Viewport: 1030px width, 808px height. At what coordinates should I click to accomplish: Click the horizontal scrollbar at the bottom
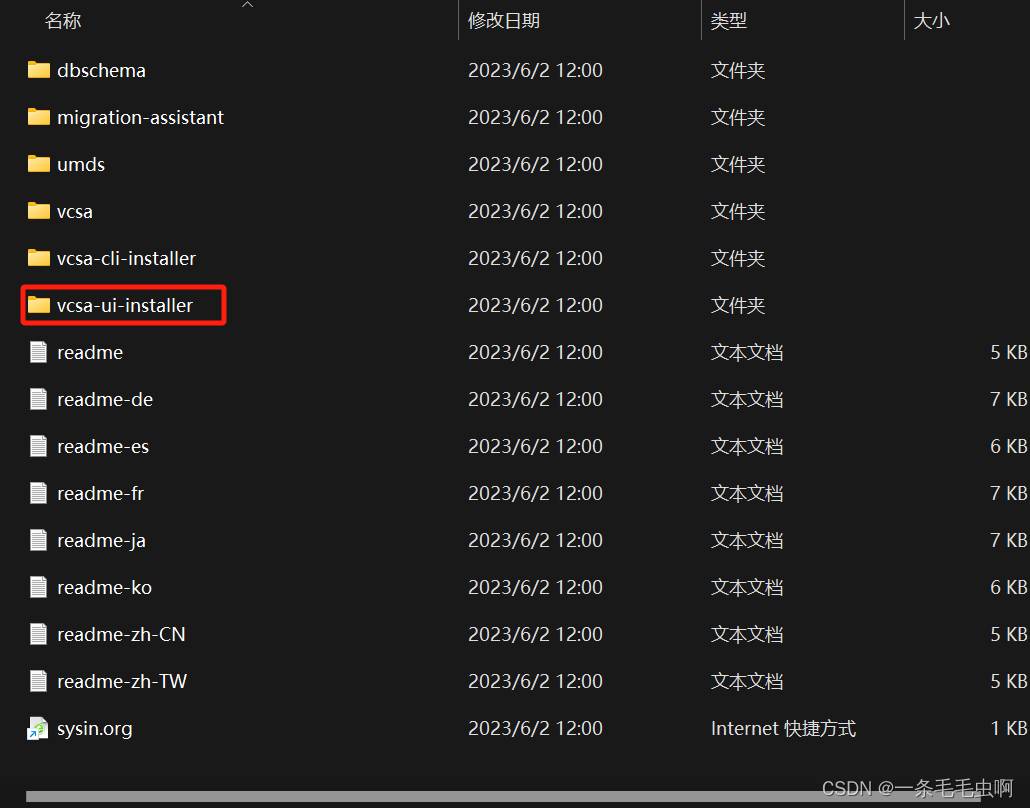[x=500, y=797]
